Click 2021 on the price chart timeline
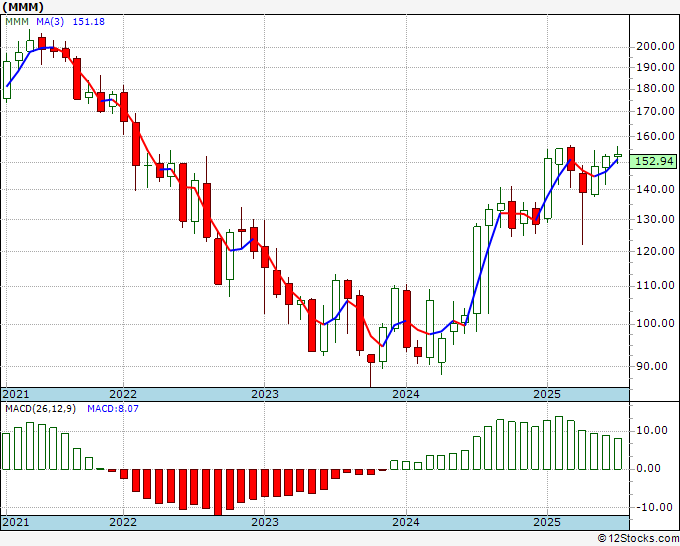Viewport: 680px width, 546px height. coord(16,394)
